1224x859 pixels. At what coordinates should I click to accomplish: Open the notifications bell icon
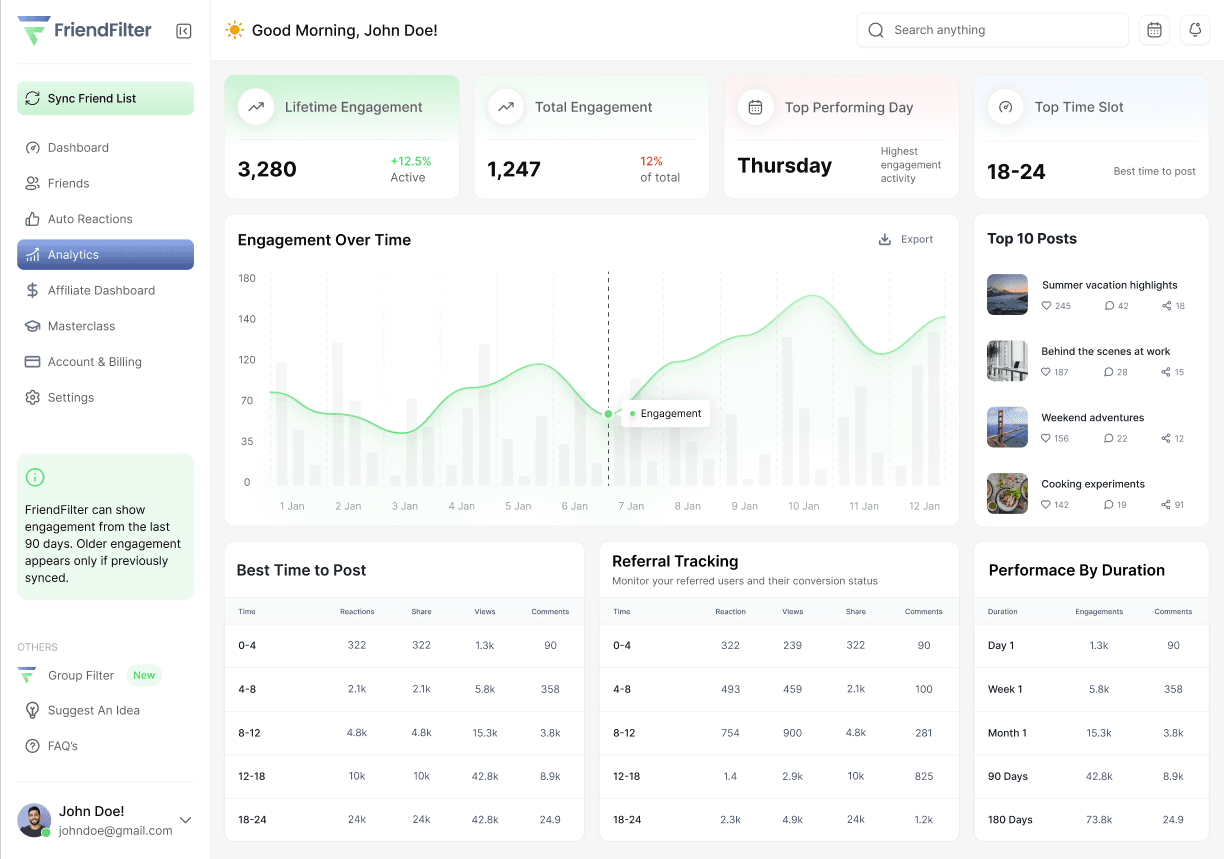click(1194, 30)
